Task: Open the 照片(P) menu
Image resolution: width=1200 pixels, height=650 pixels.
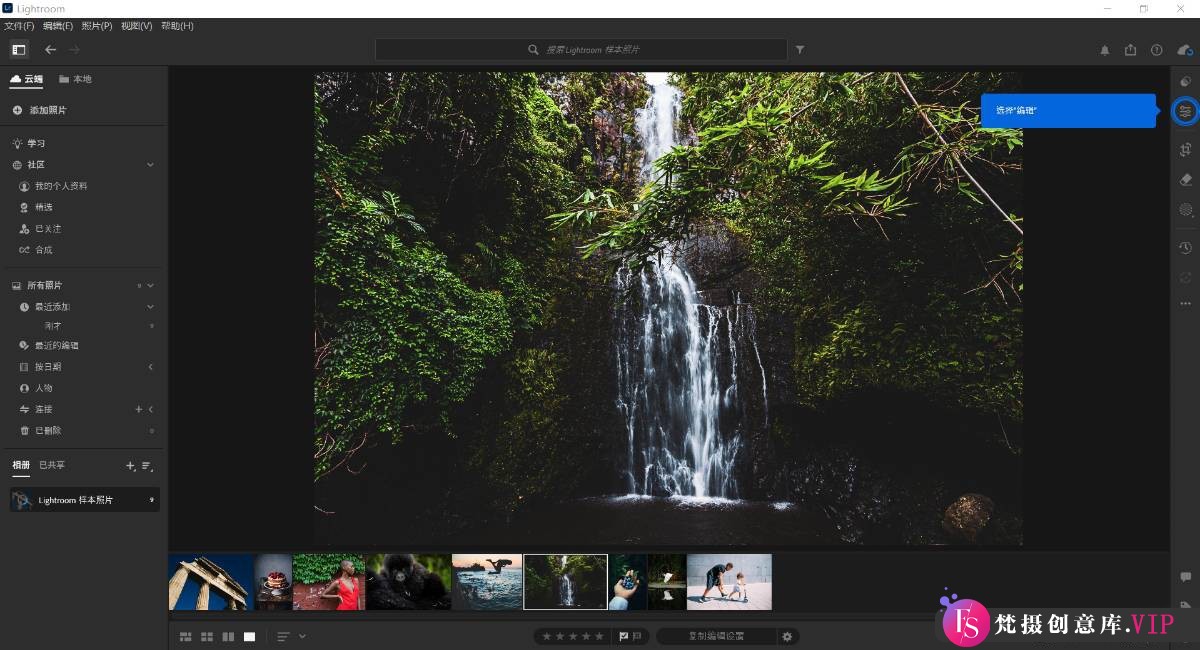Action: tap(97, 25)
